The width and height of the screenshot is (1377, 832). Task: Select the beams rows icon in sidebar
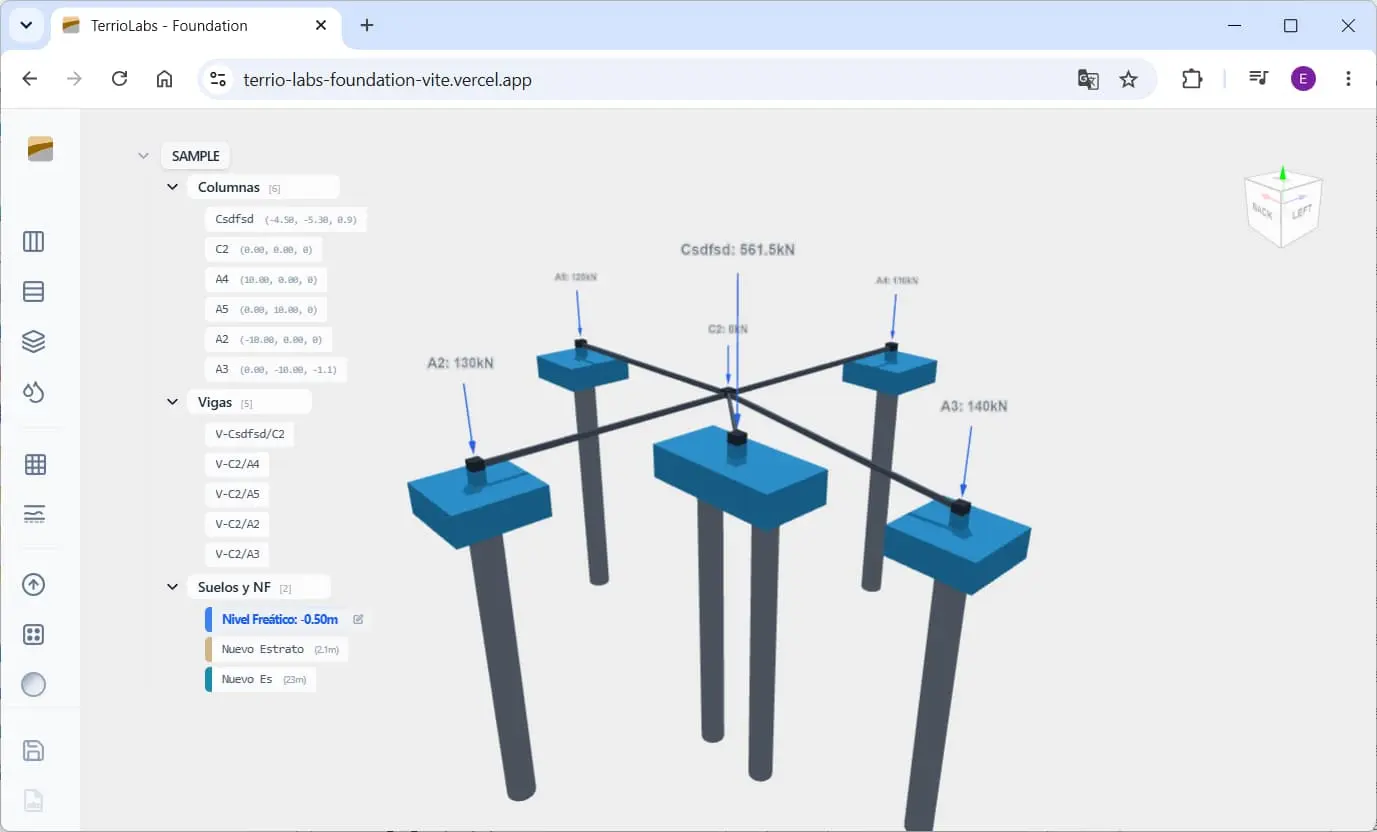33,292
